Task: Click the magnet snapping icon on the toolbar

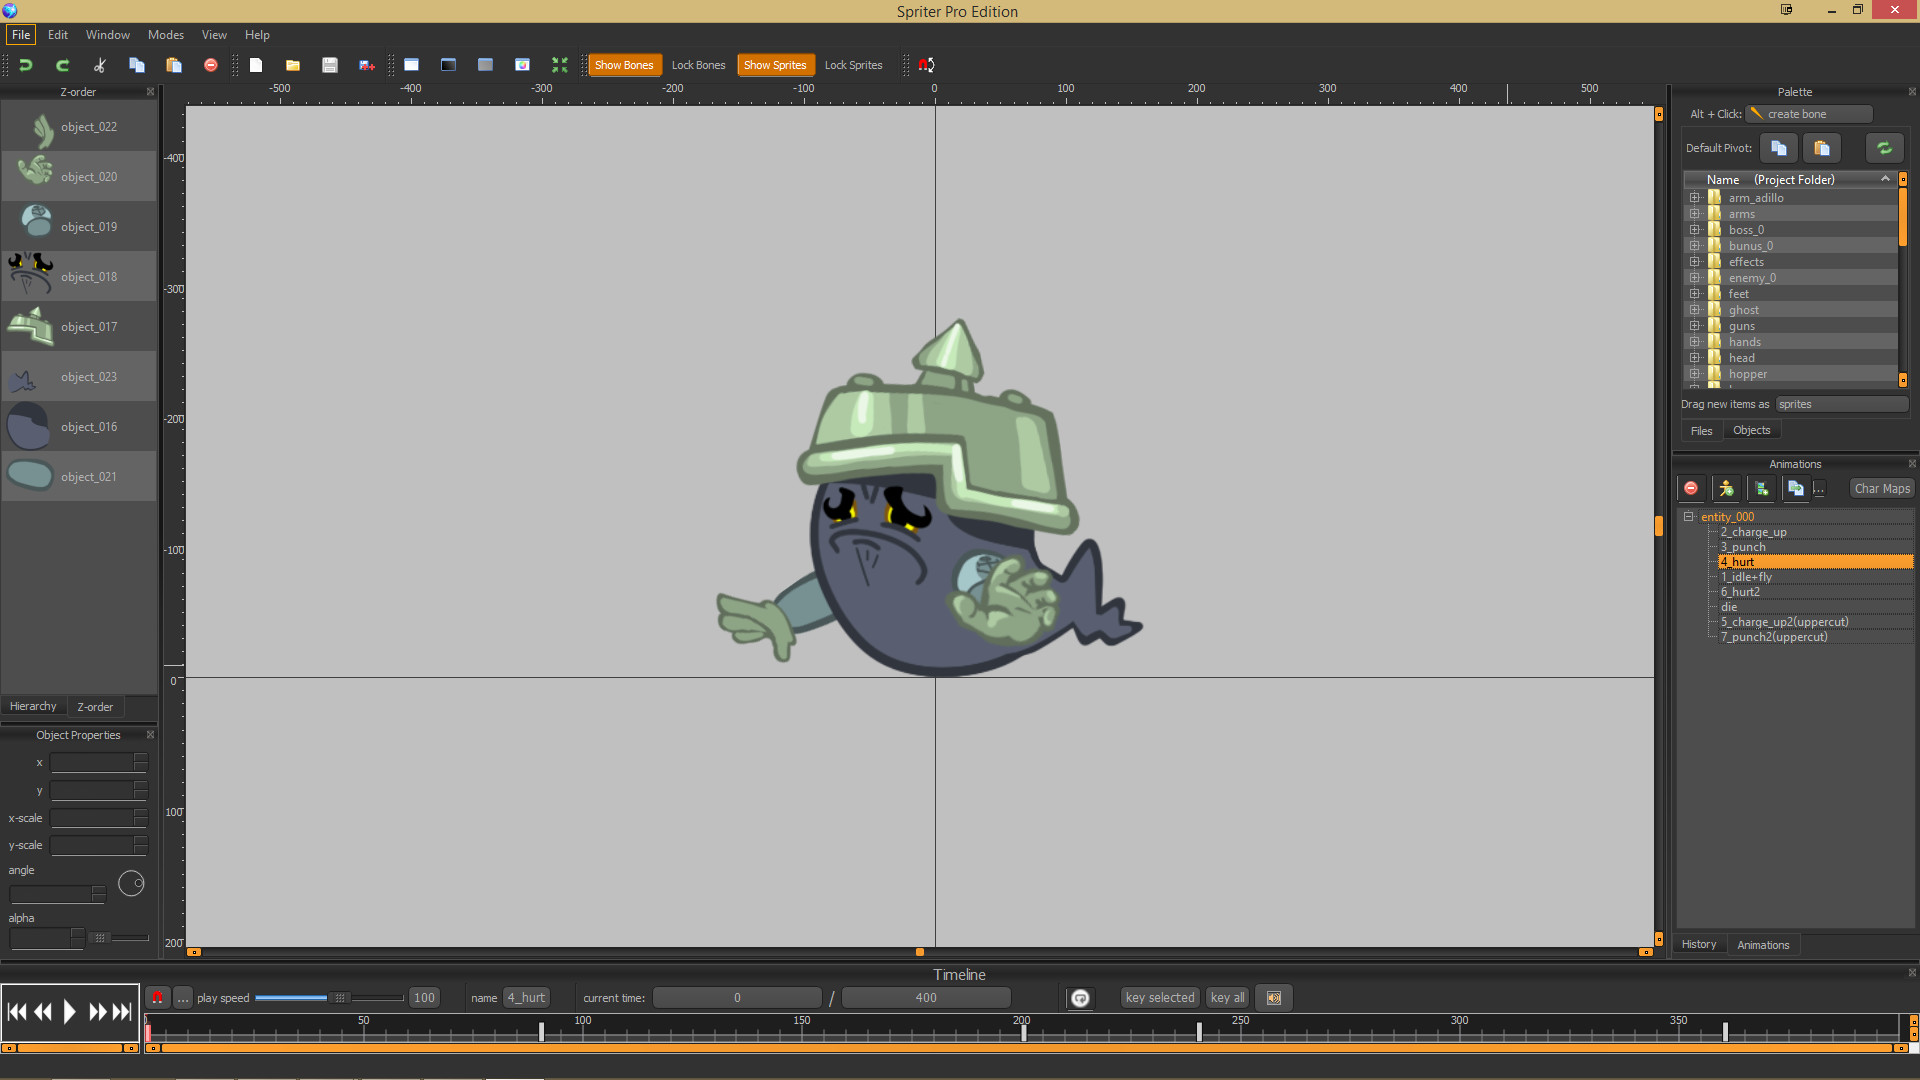Action: pos(926,64)
